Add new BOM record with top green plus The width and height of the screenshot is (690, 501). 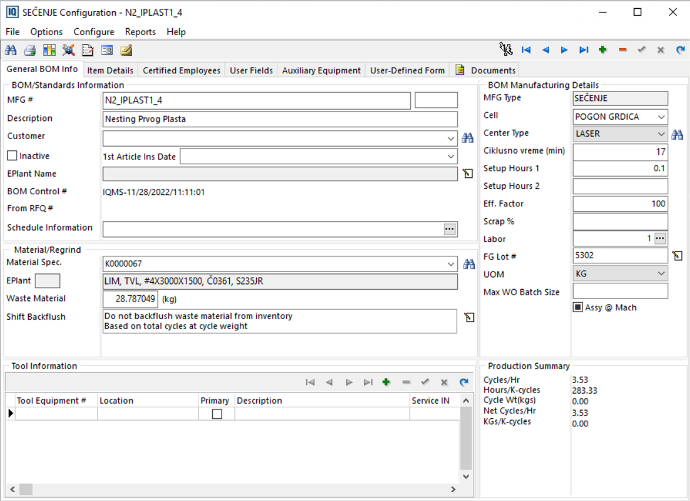coord(603,50)
